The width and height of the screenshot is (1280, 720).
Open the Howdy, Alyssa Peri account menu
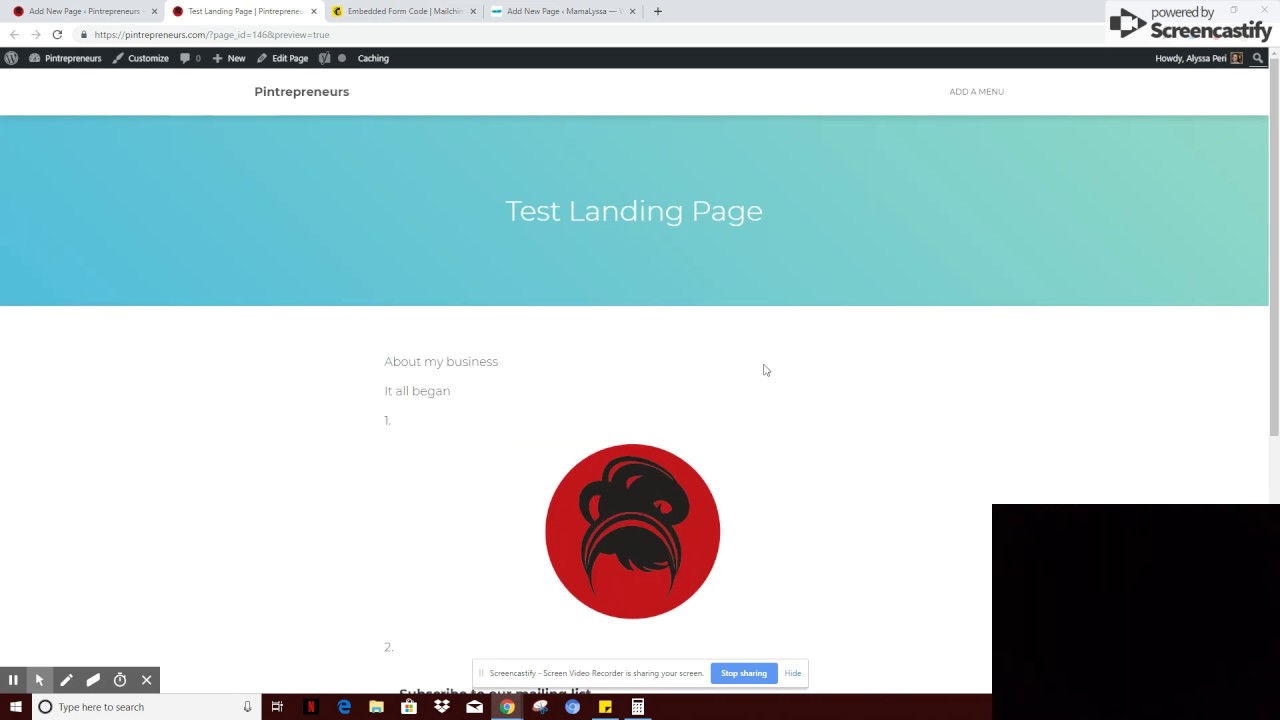point(1198,58)
